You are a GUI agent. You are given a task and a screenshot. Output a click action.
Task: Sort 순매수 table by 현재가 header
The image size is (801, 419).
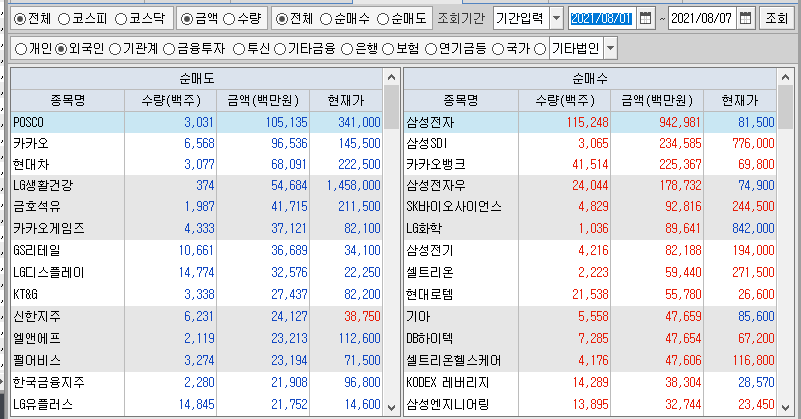(x=740, y=101)
